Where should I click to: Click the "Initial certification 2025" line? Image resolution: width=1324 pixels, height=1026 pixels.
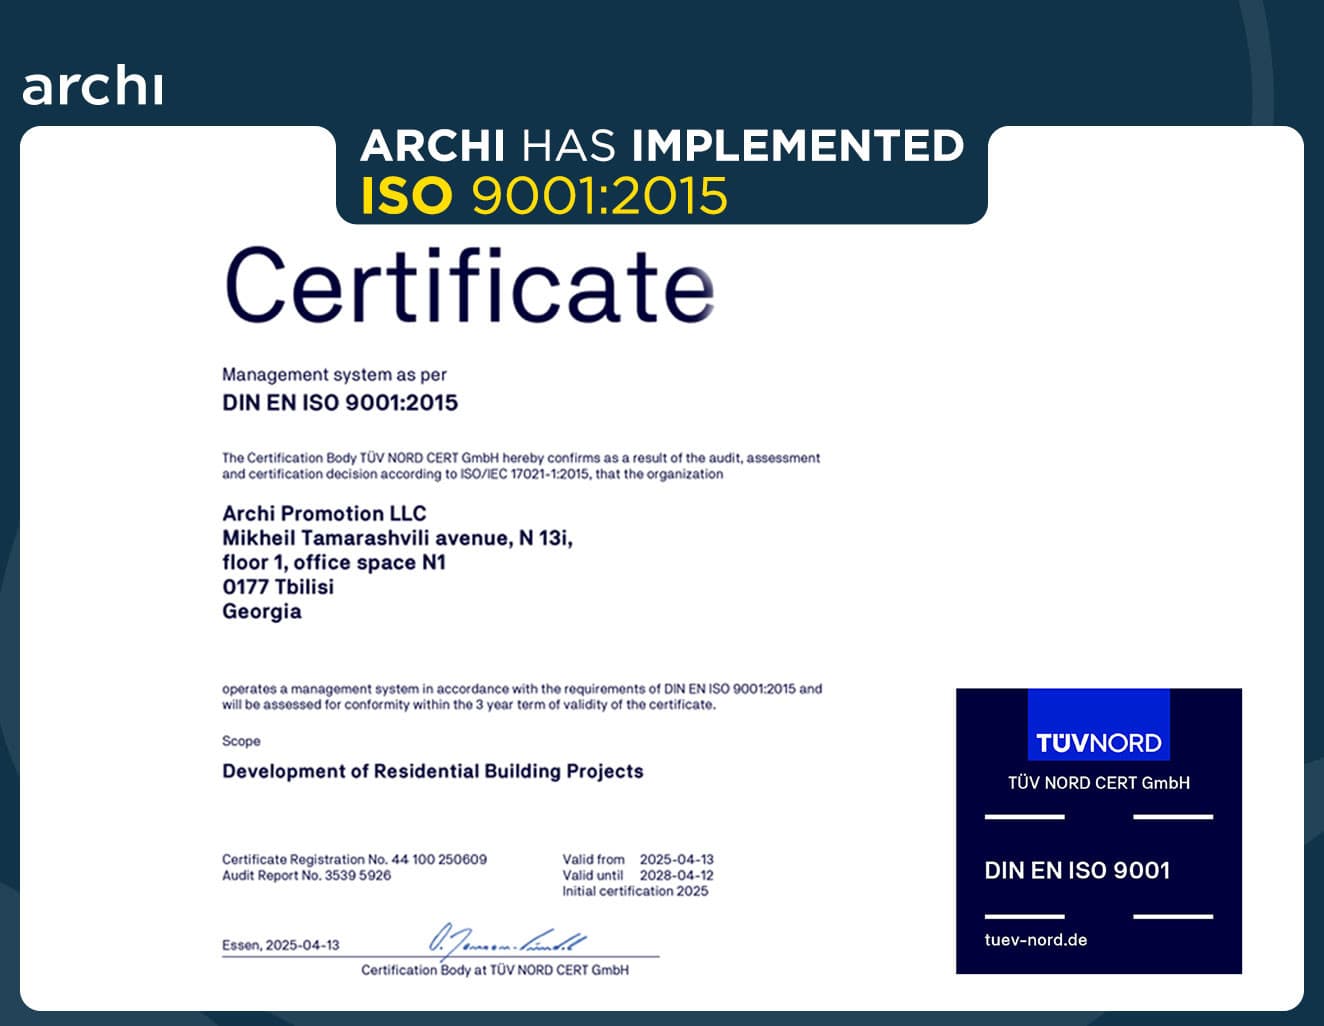[x=635, y=891]
